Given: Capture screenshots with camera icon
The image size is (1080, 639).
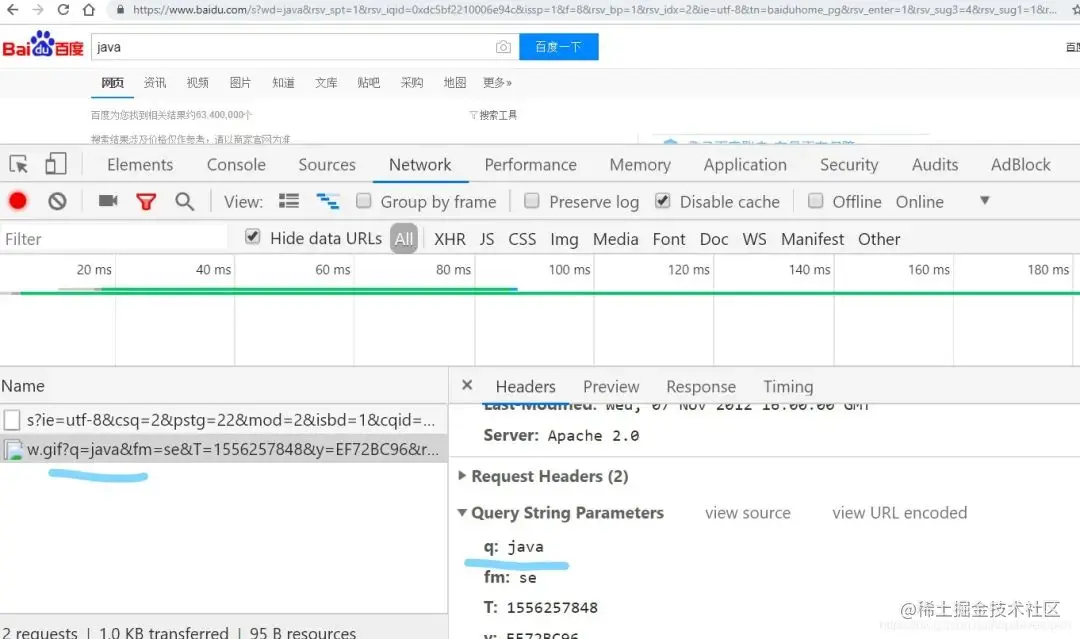Looking at the screenshot, I should click(x=108, y=201).
